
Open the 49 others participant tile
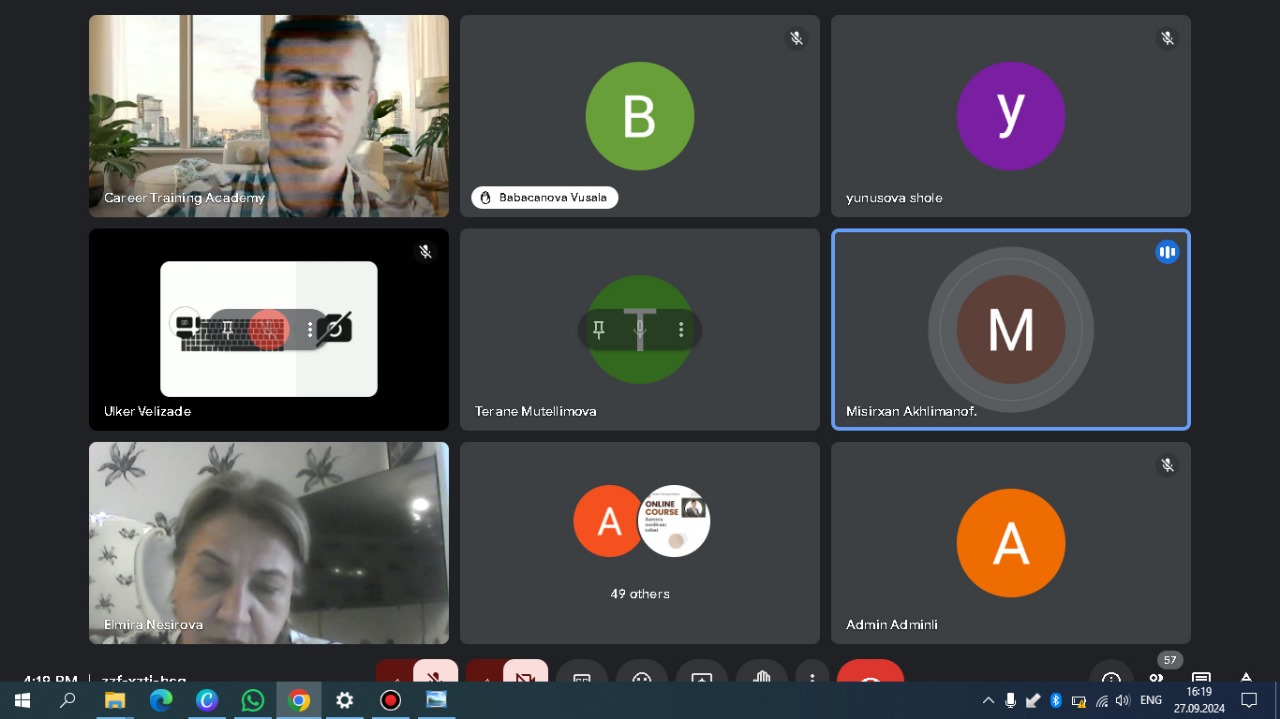pyautogui.click(x=640, y=543)
